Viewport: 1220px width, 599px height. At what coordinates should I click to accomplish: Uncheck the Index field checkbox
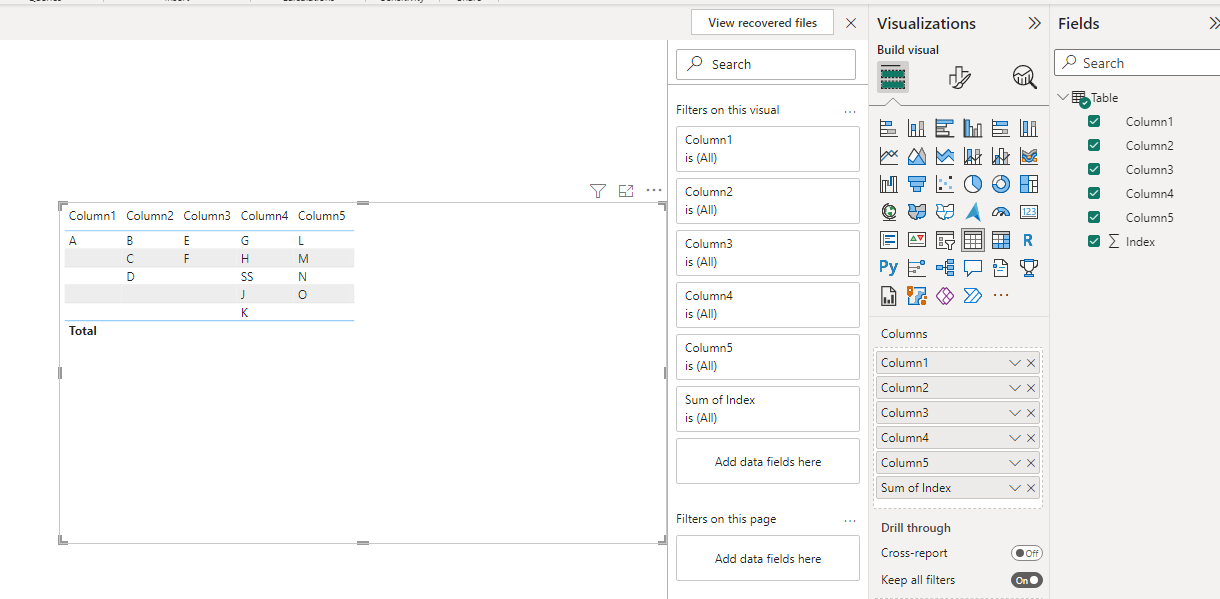coord(1094,241)
